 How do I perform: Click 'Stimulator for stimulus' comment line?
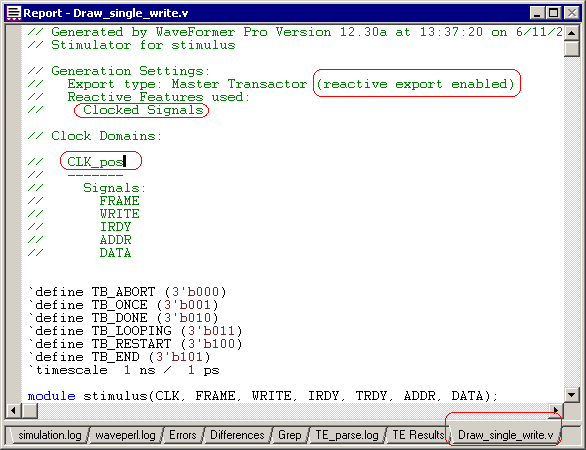coord(131,45)
